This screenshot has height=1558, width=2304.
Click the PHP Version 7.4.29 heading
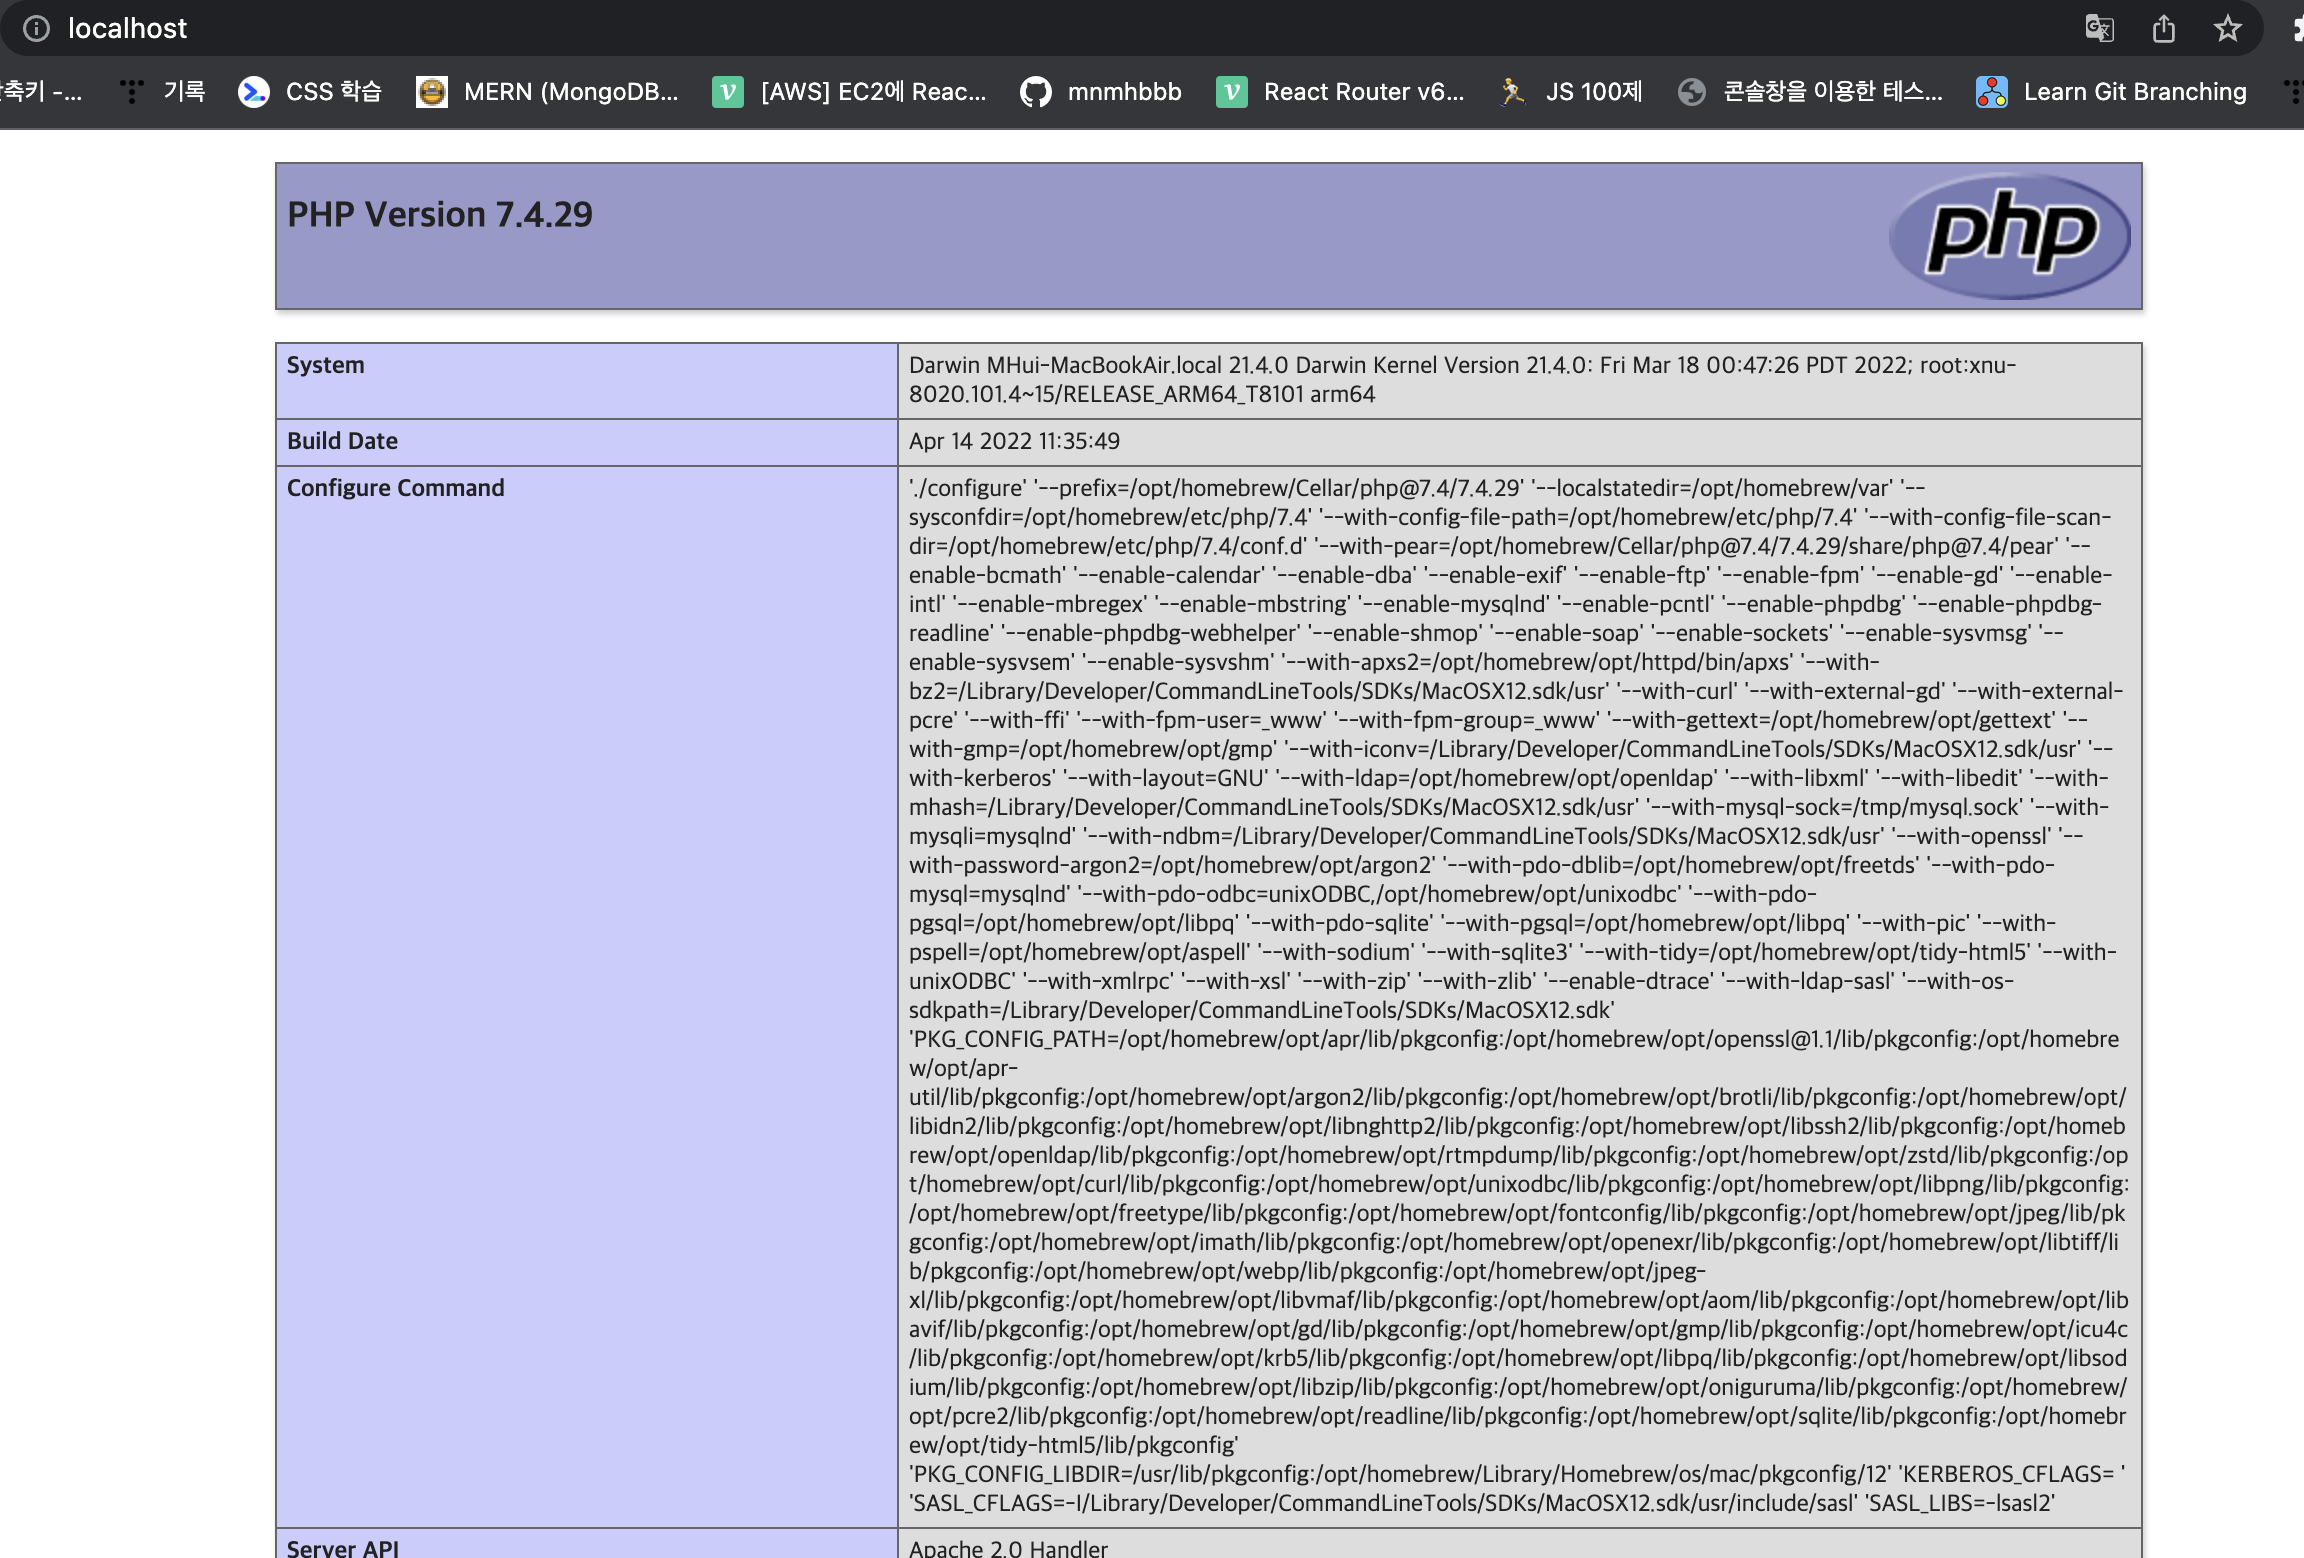439,215
